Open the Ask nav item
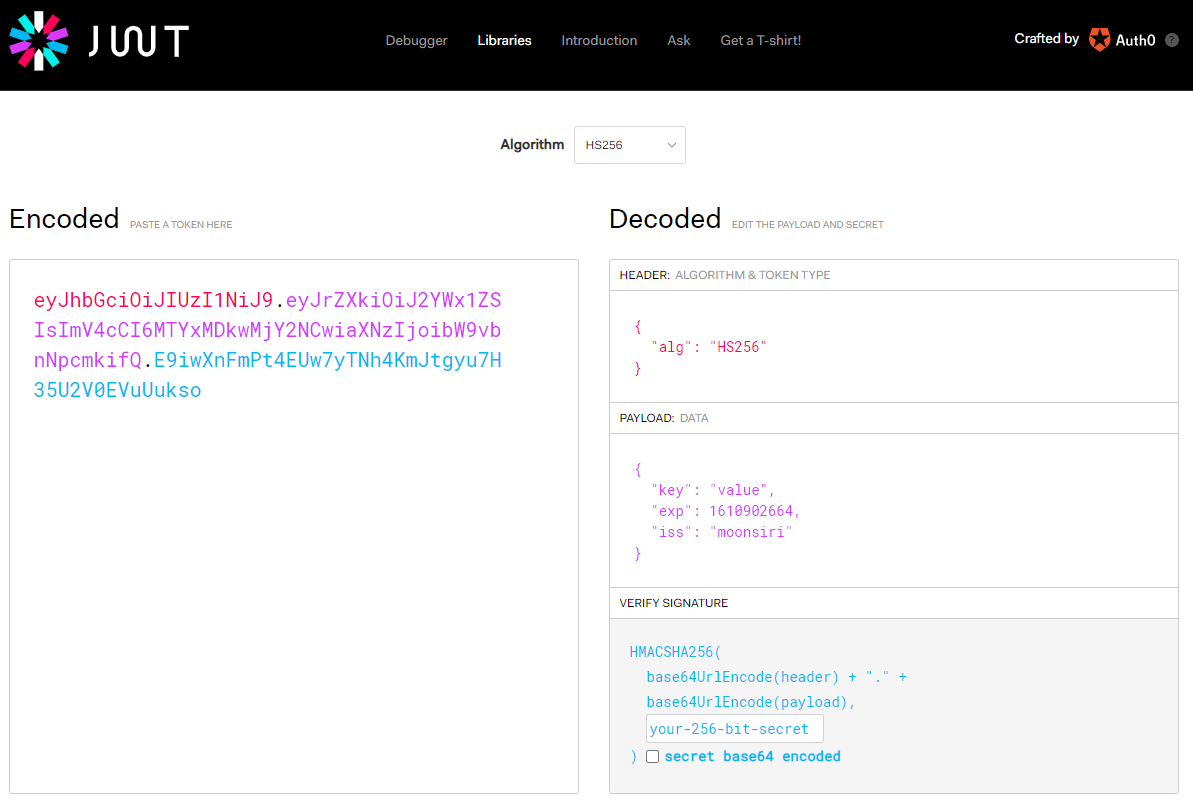Screen dimensions: 1193x803 pos(679,40)
